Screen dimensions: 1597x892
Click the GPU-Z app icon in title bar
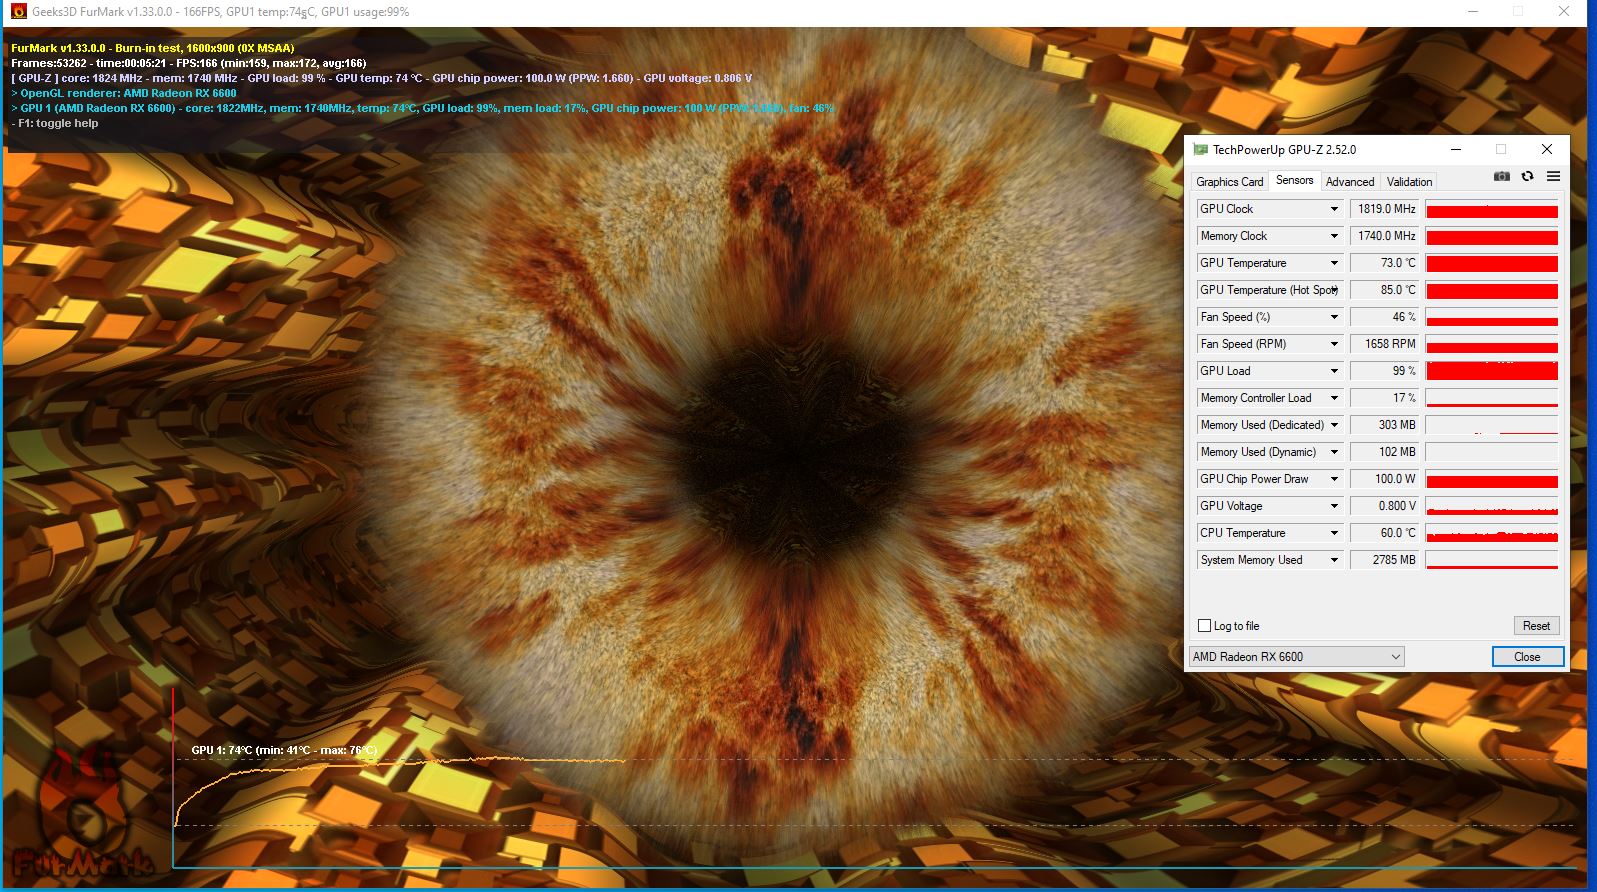pos(1200,150)
